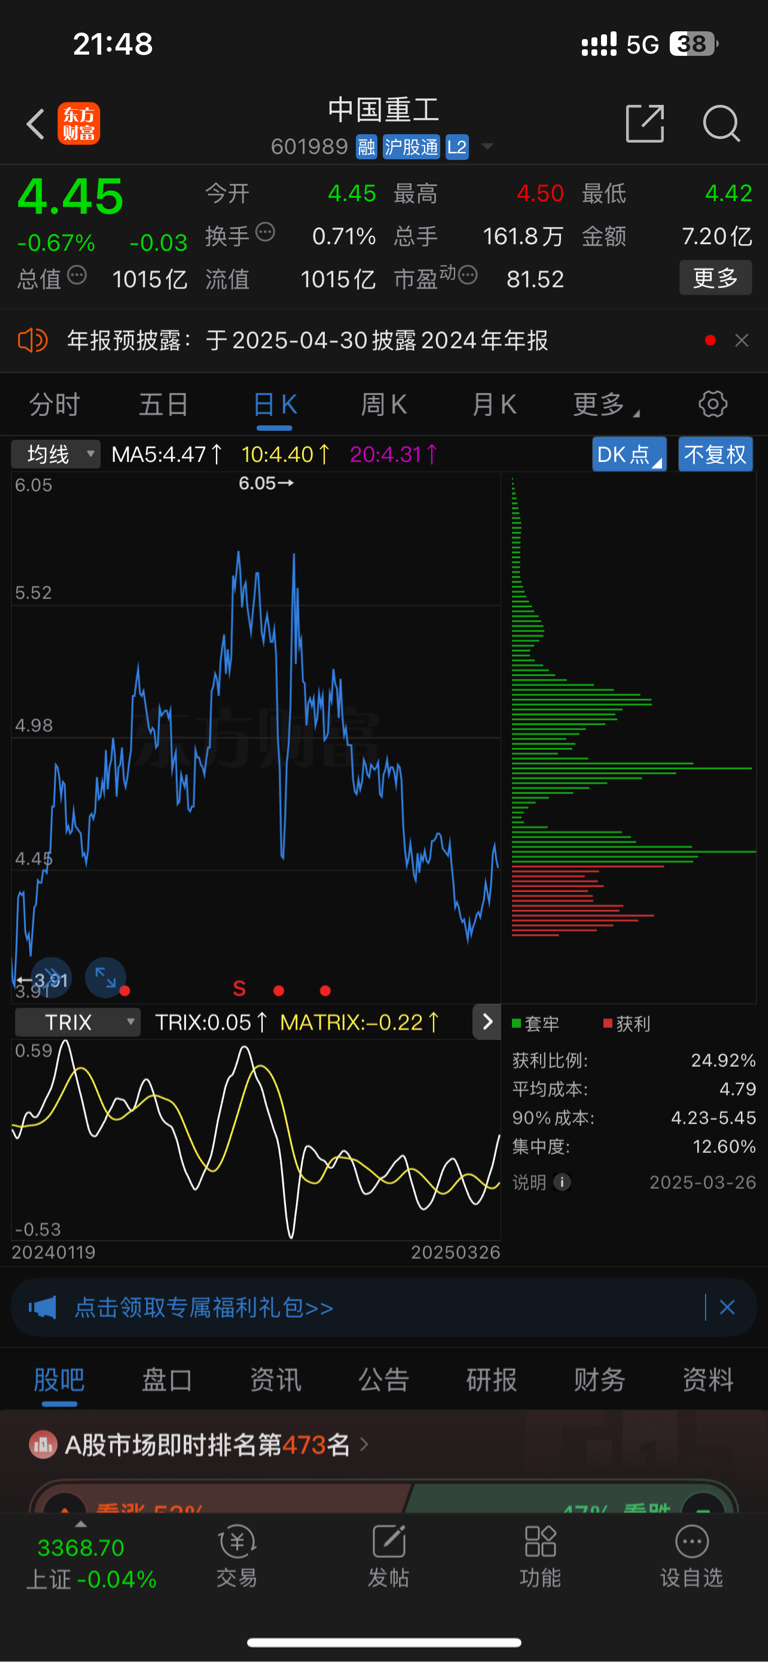This screenshot has height=1662, width=768.
Task: Switch to 公告 tab
Action: pyautogui.click(x=384, y=1380)
